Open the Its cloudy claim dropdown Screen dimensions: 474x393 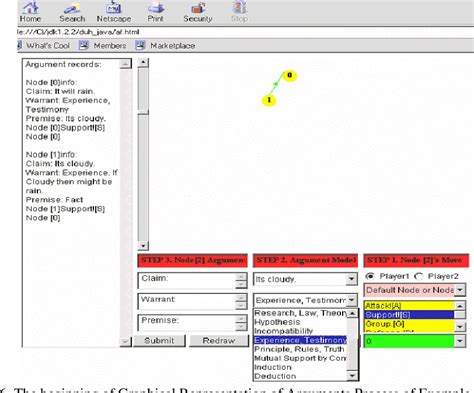(351, 279)
